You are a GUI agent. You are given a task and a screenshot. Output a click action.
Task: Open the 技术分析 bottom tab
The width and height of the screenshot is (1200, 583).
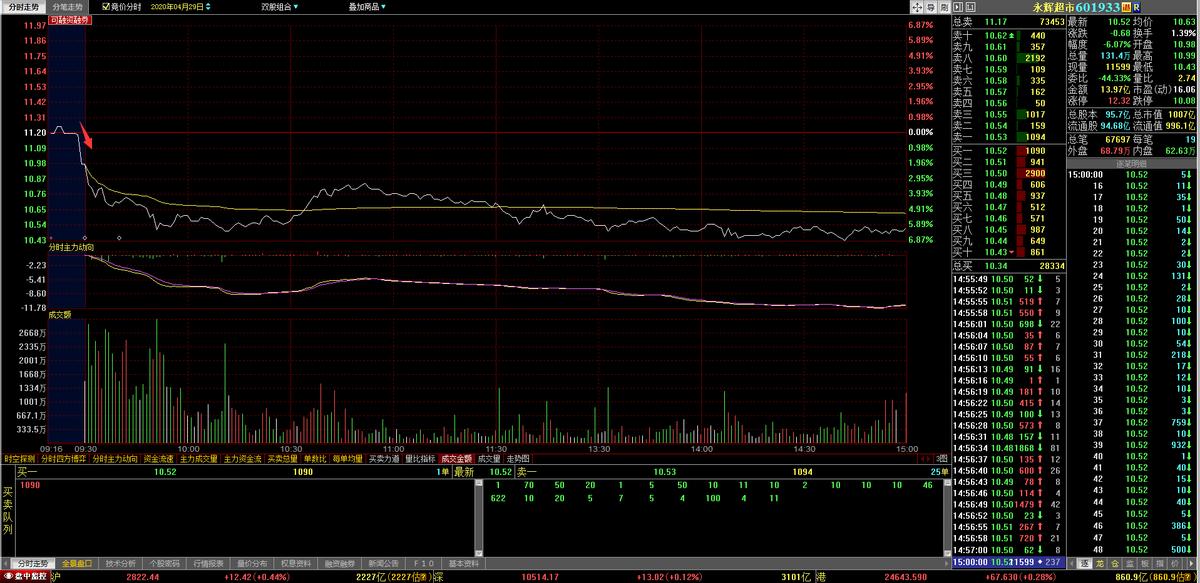click(x=120, y=564)
